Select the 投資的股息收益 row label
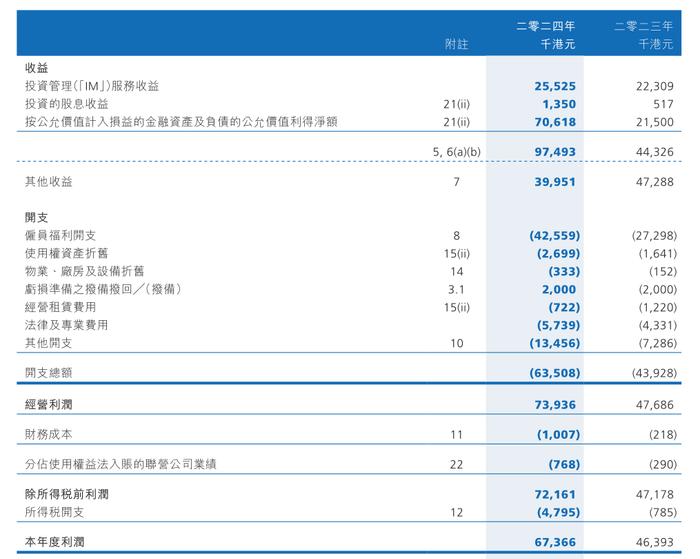Screen dimensions: 700x559 [x=67, y=104]
